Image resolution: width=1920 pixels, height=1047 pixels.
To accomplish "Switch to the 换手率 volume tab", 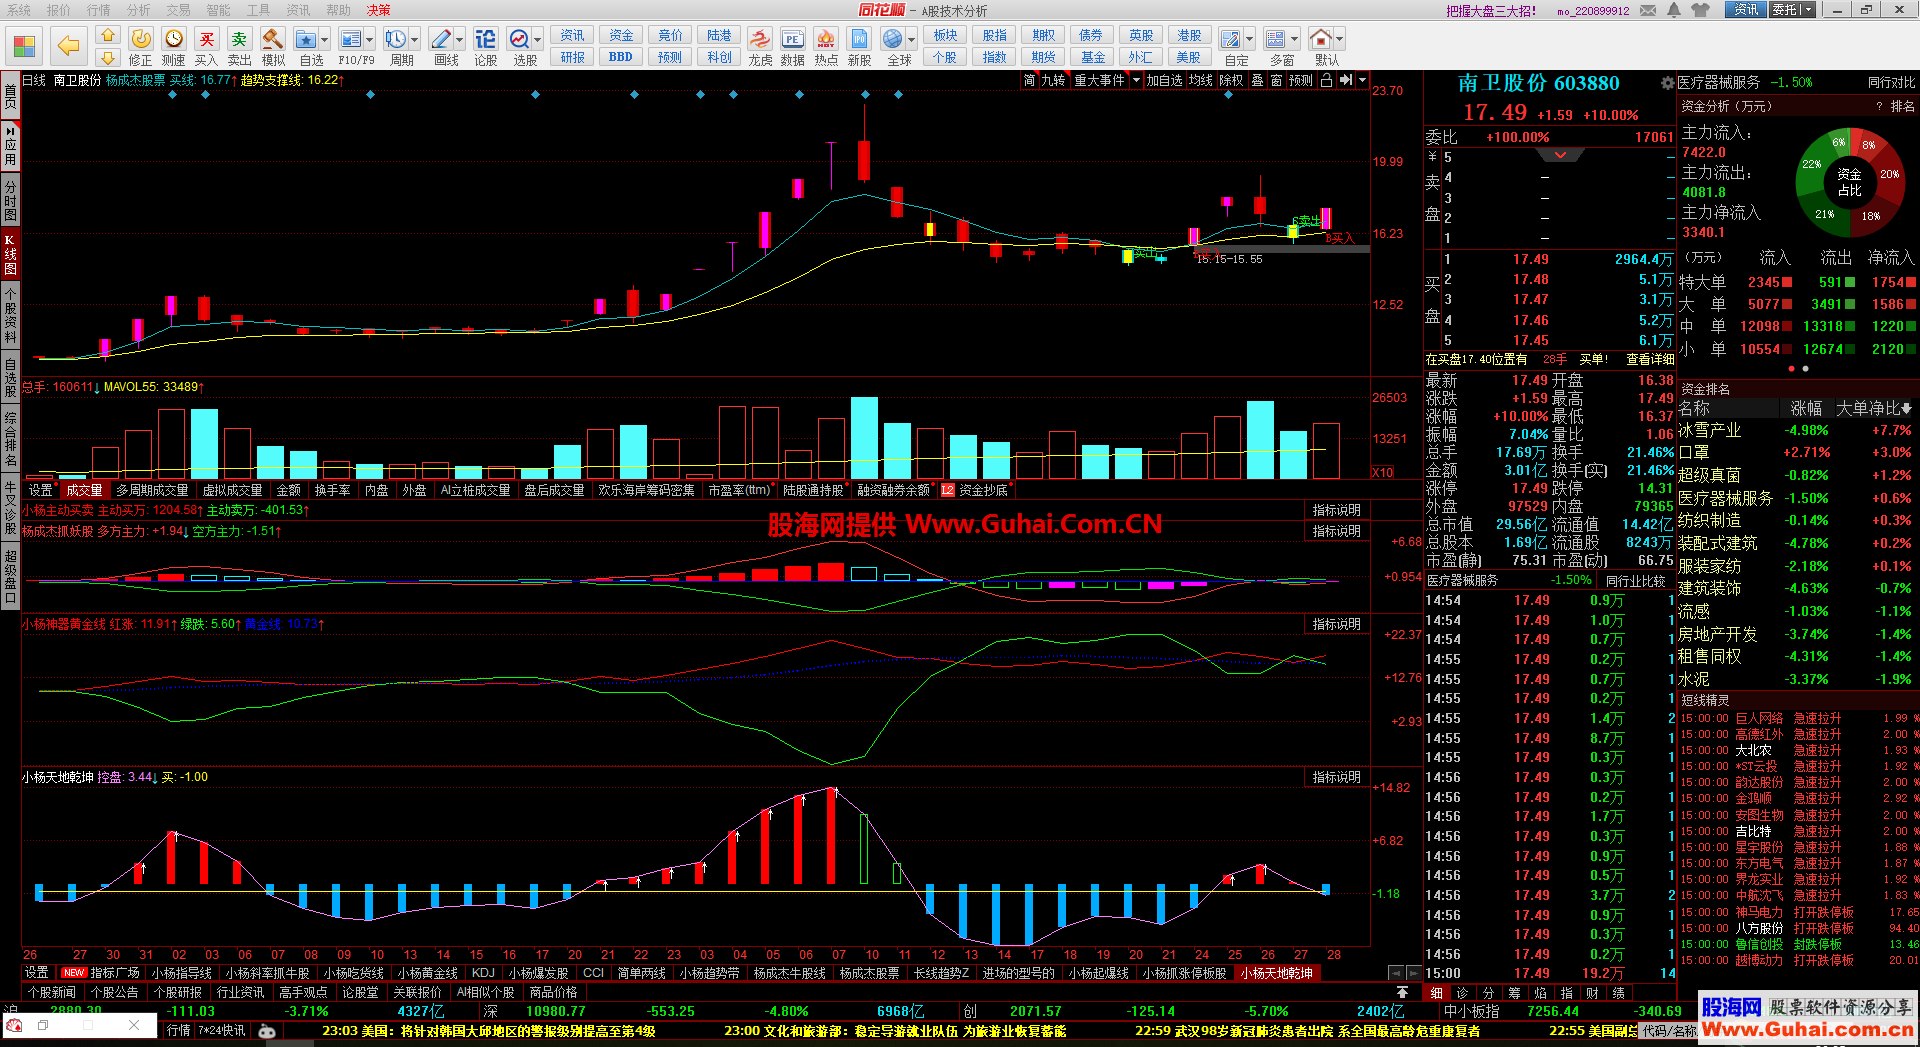I will tap(332, 490).
